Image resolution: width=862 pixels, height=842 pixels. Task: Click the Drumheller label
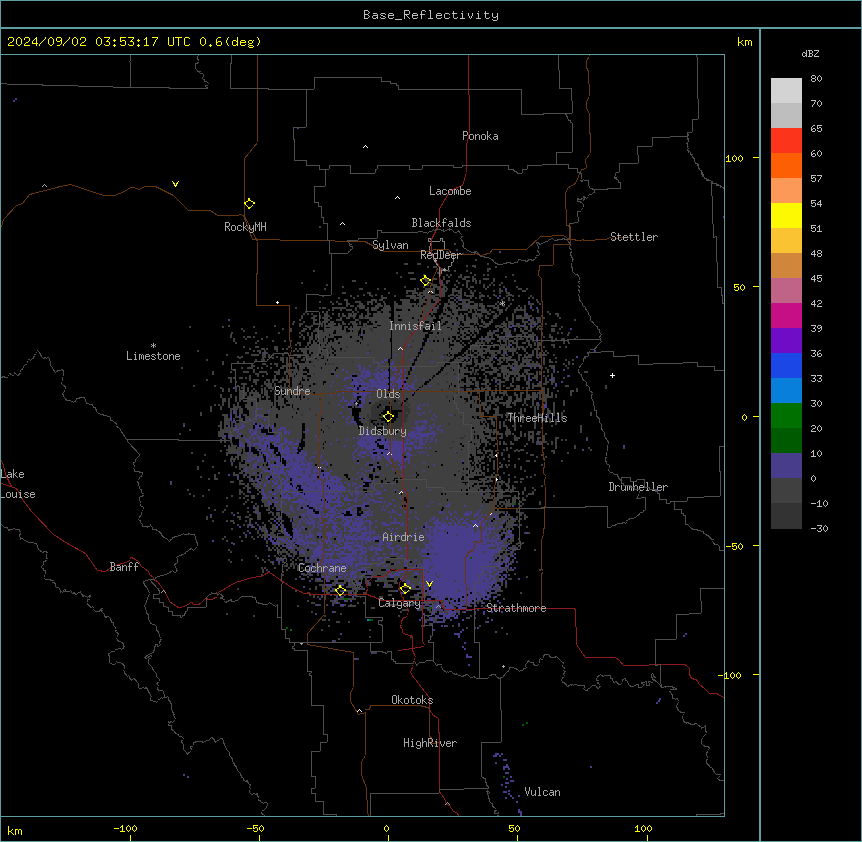point(638,487)
